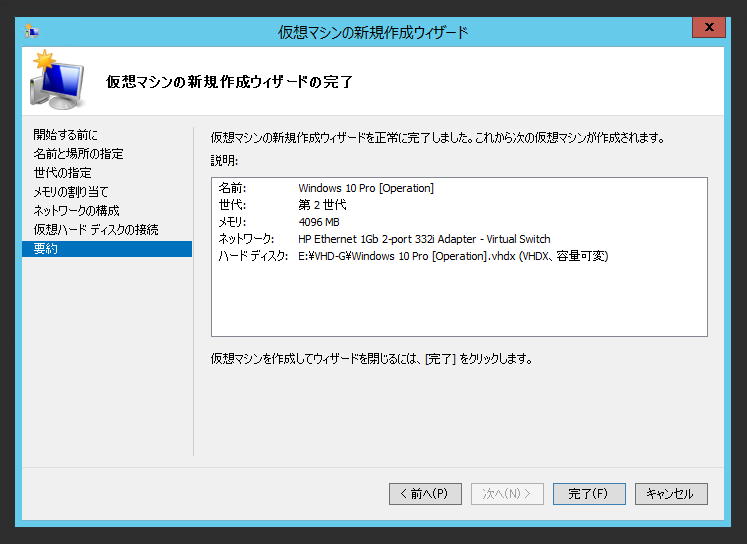The image size is (747, 544).
Task: Click the wizard icon in the title bar
Action: pyautogui.click(x=31, y=31)
